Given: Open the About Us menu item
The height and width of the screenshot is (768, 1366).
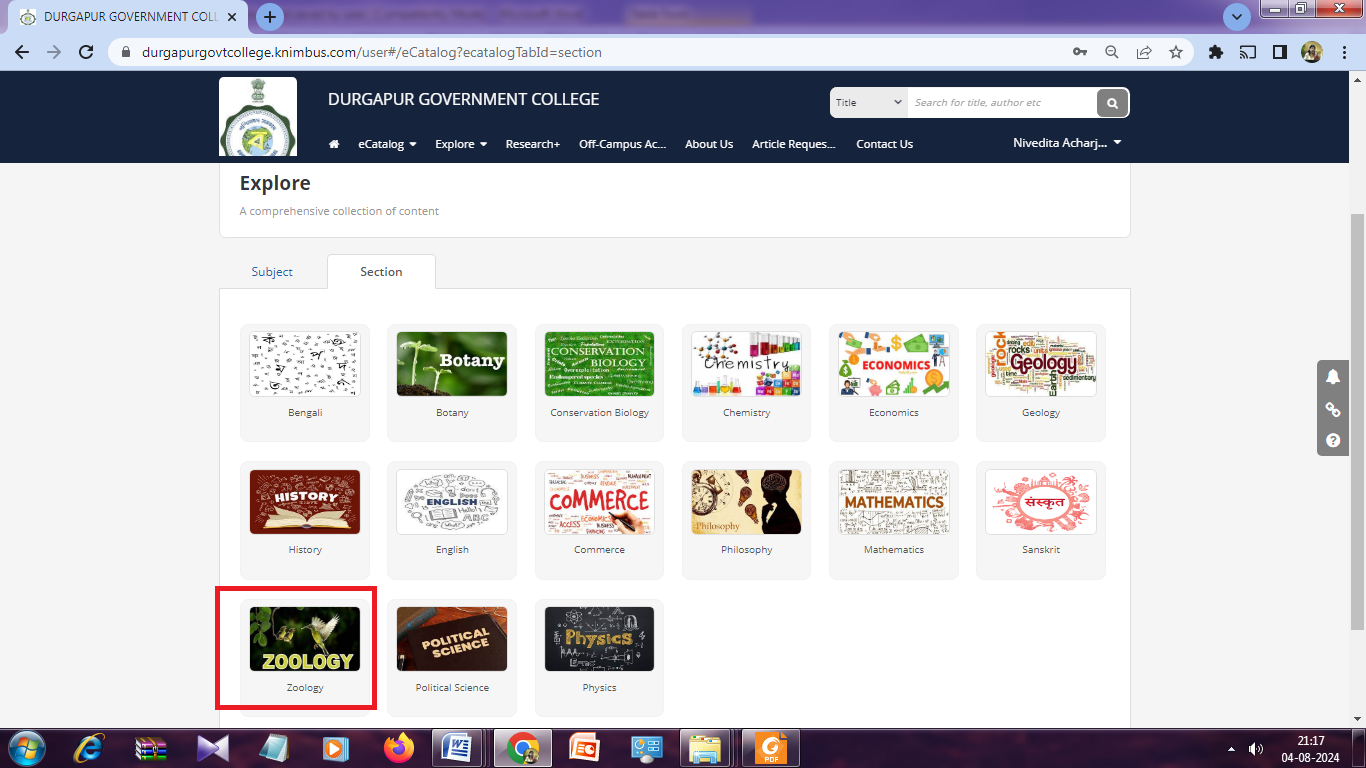Looking at the screenshot, I should (709, 144).
